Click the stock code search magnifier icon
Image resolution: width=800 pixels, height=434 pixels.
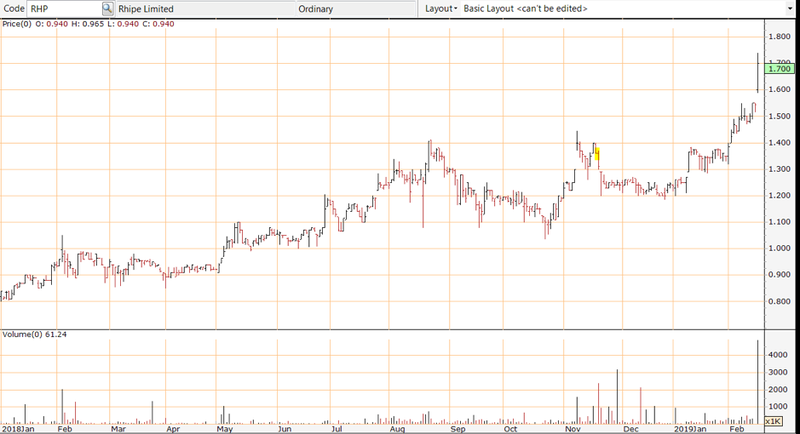[108, 9]
